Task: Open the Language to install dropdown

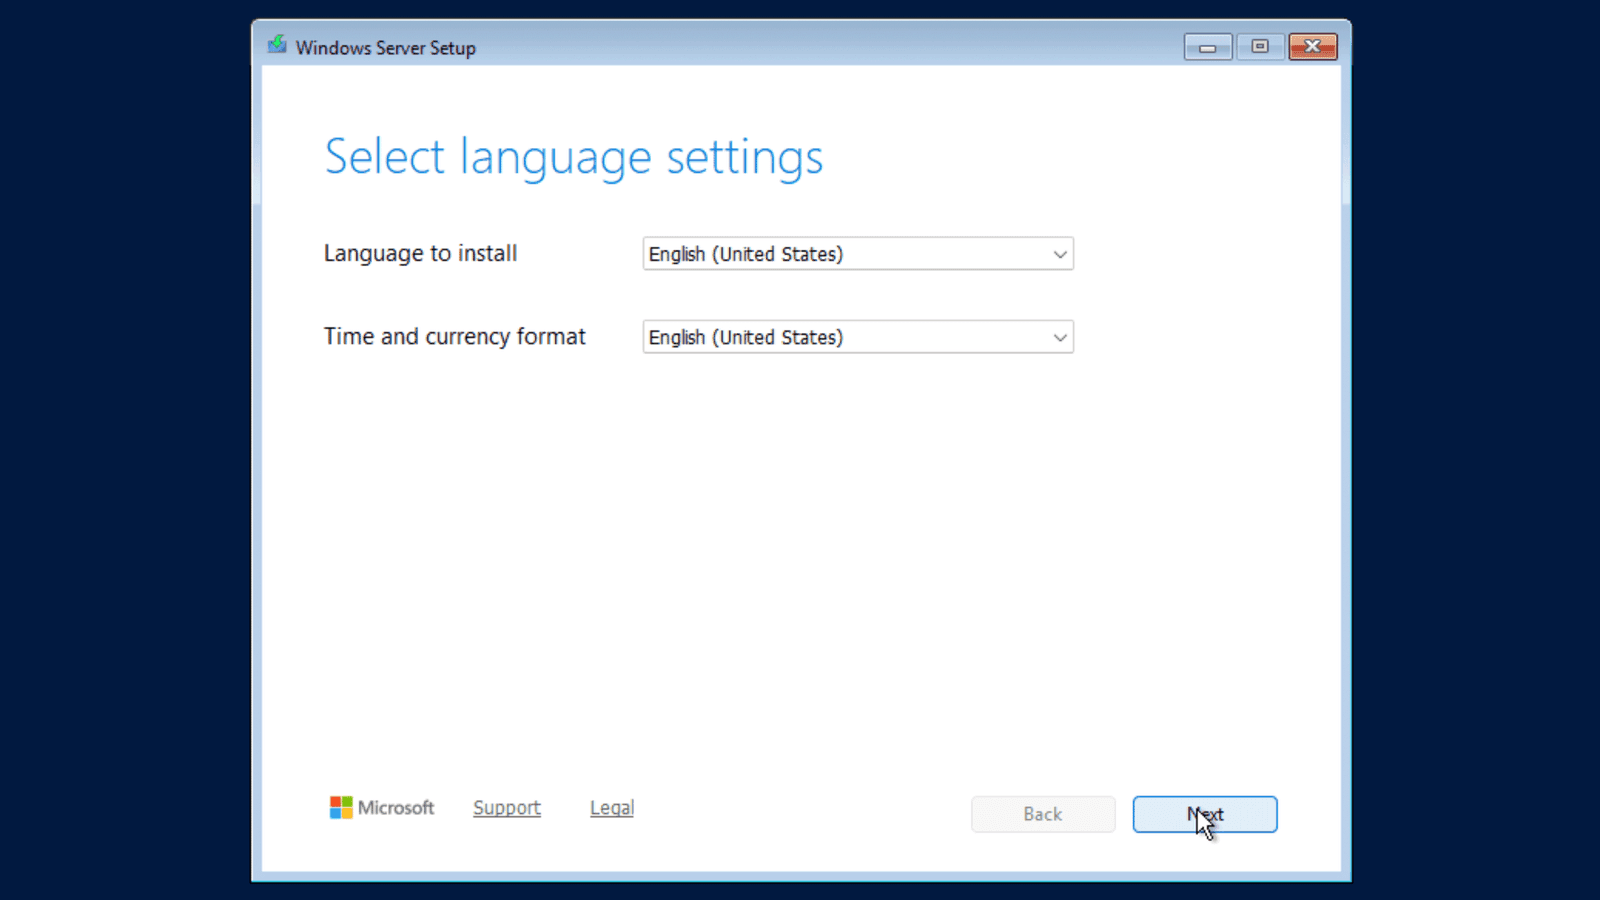Action: (x=858, y=254)
